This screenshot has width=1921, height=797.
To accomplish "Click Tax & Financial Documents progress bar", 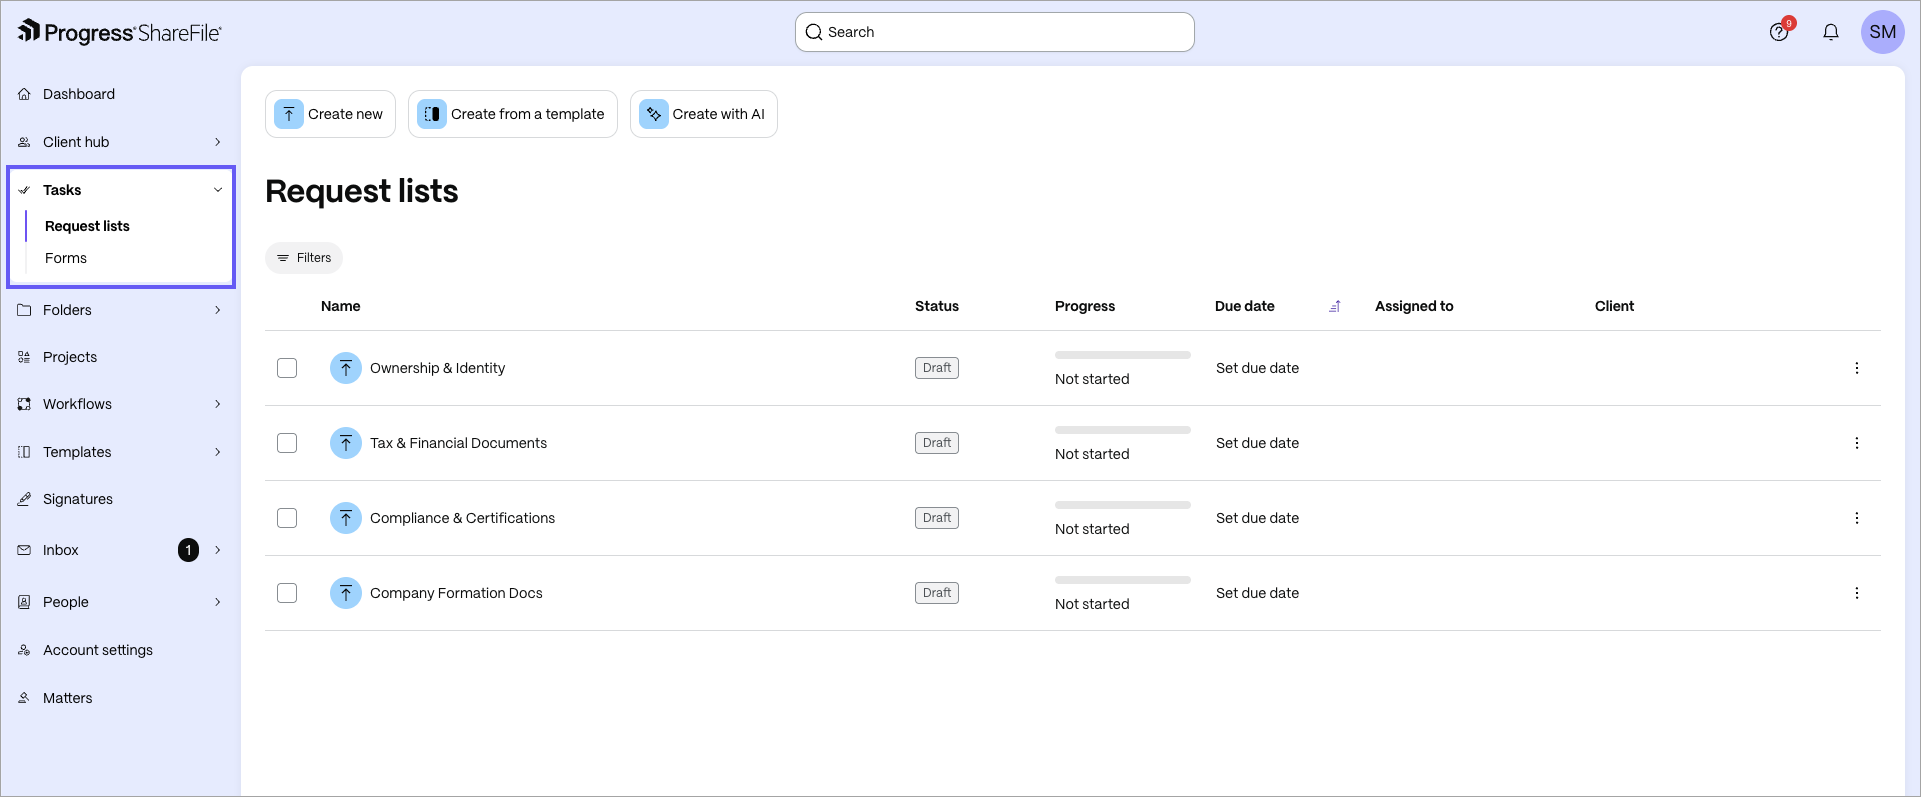I will [1123, 430].
